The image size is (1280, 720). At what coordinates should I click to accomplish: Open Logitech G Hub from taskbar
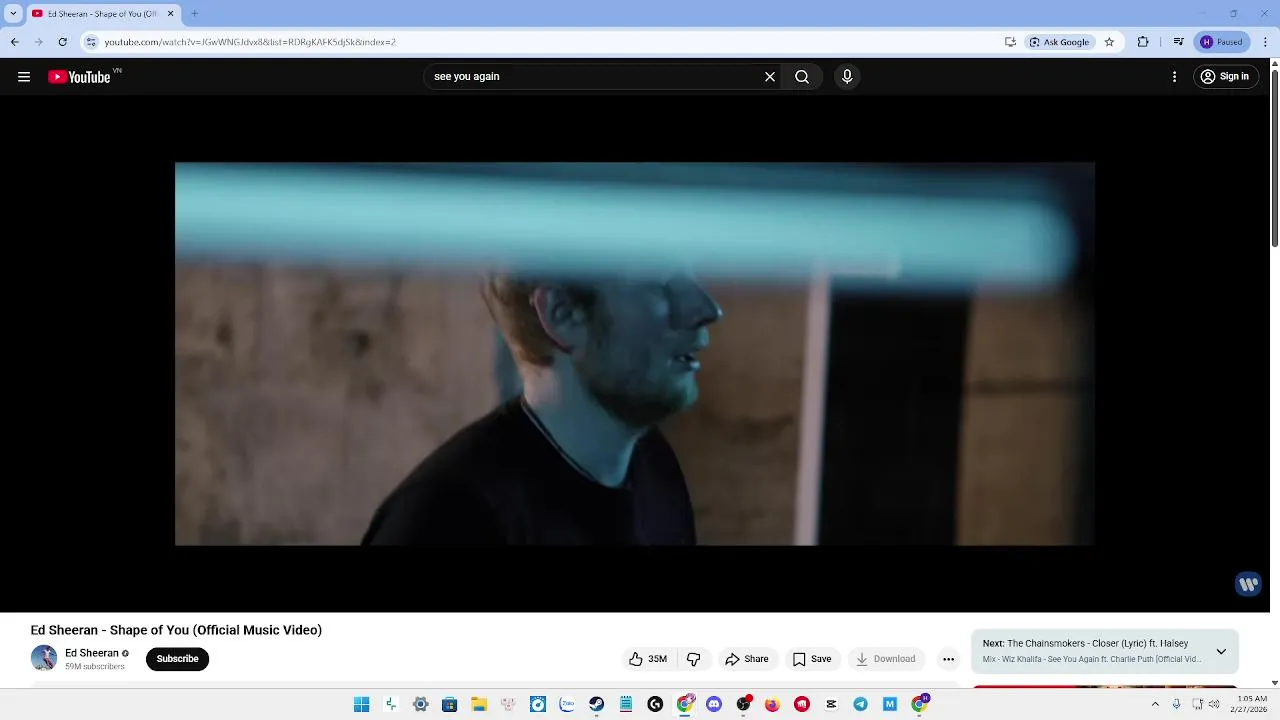click(x=655, y=704)
